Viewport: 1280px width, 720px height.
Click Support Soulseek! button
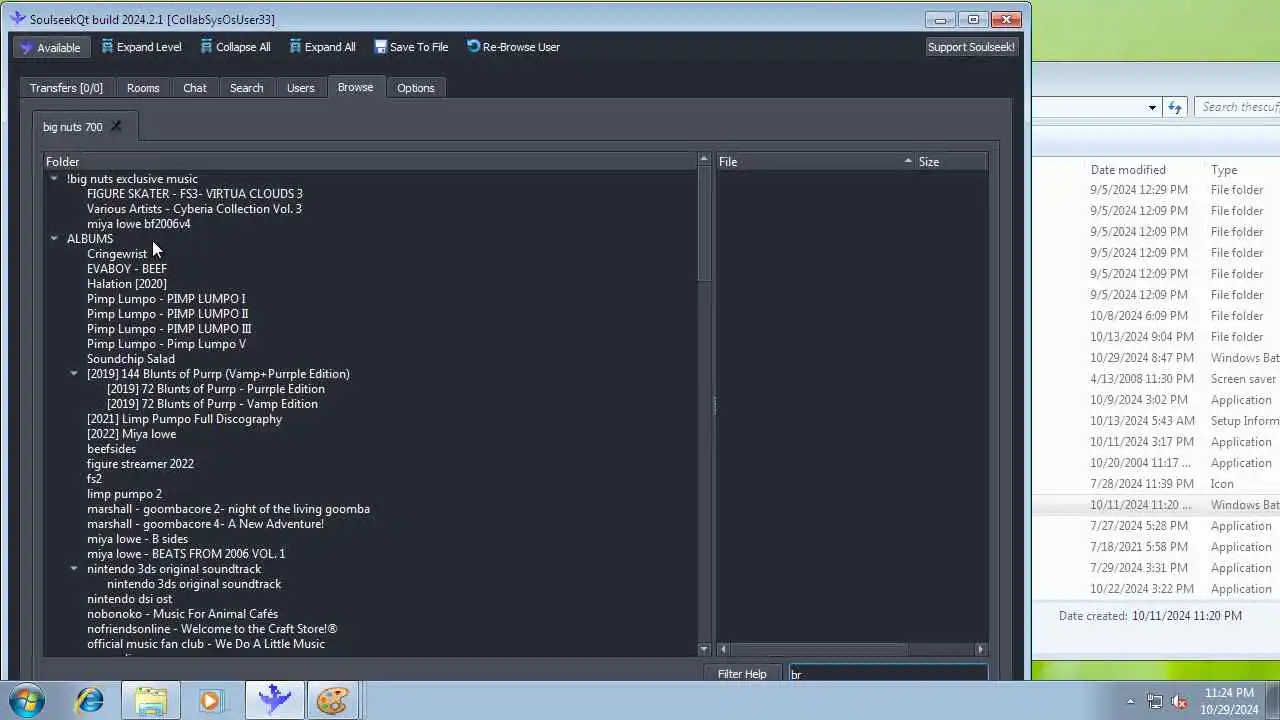[971, 47]
